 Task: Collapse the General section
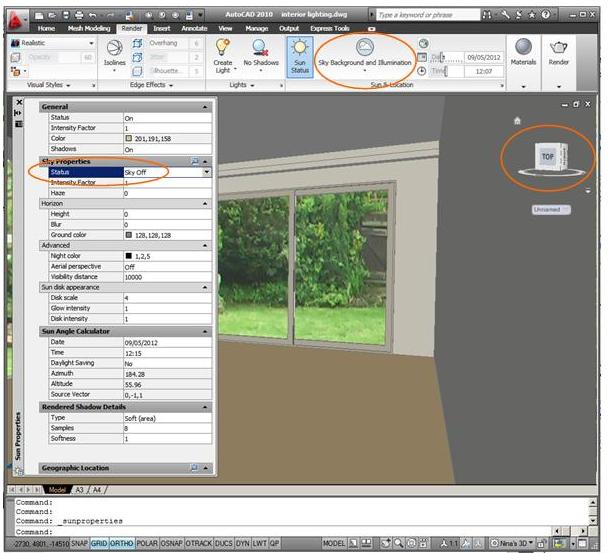point(205,107)
